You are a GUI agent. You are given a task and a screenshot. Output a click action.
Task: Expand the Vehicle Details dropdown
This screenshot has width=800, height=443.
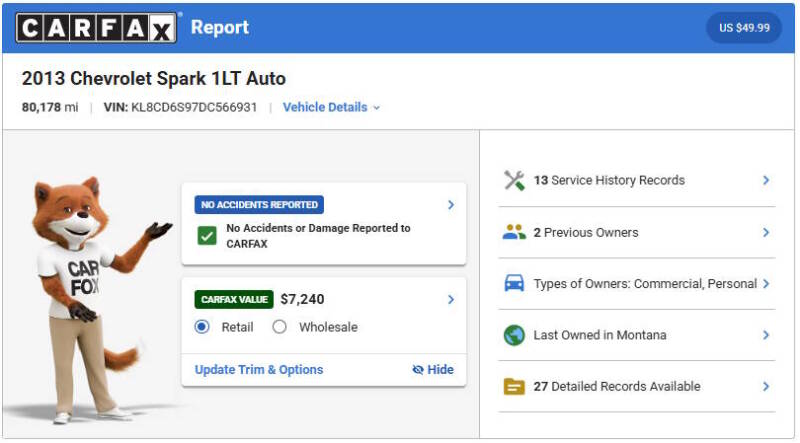click(x=331, y=107)
